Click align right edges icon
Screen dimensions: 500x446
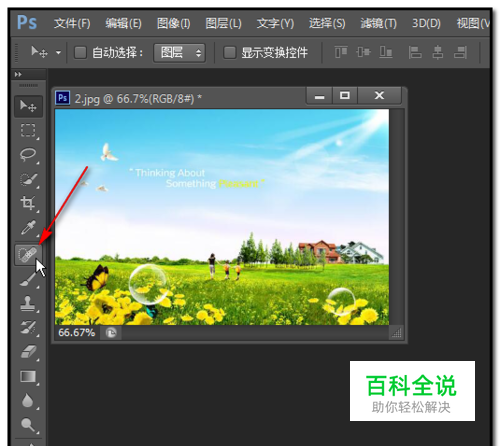tap(460, 52)
